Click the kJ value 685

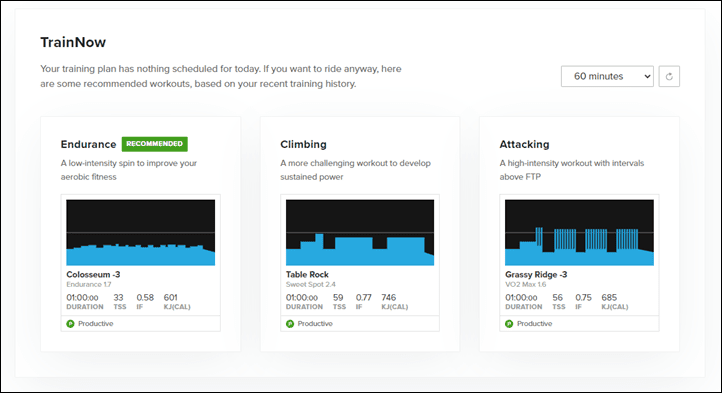(x=609, y=298)
